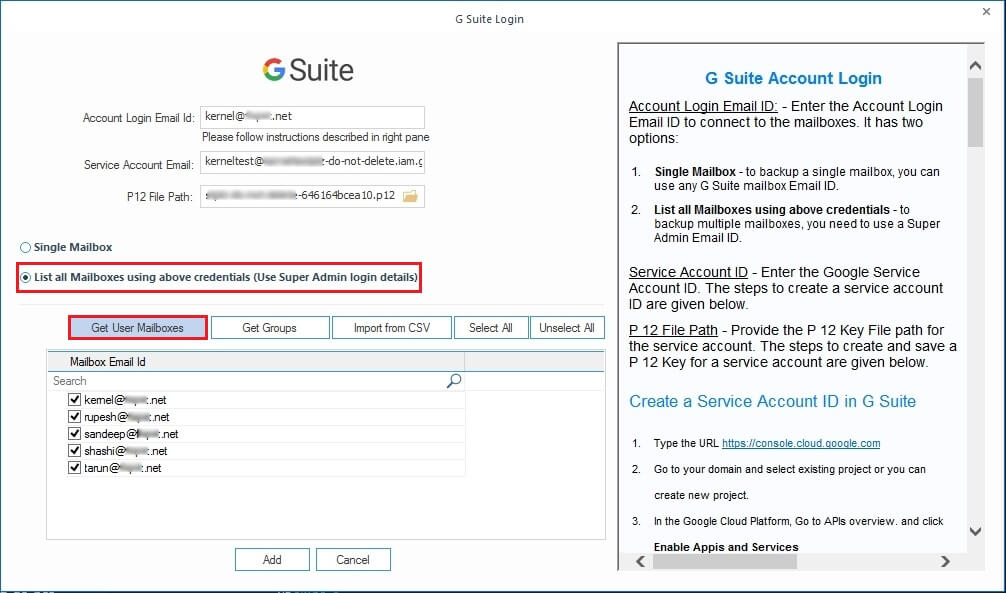Viewport: 1006px width, 593px height.
Task: Select List all Mailboxes radio option
Action: pos(25,277)
